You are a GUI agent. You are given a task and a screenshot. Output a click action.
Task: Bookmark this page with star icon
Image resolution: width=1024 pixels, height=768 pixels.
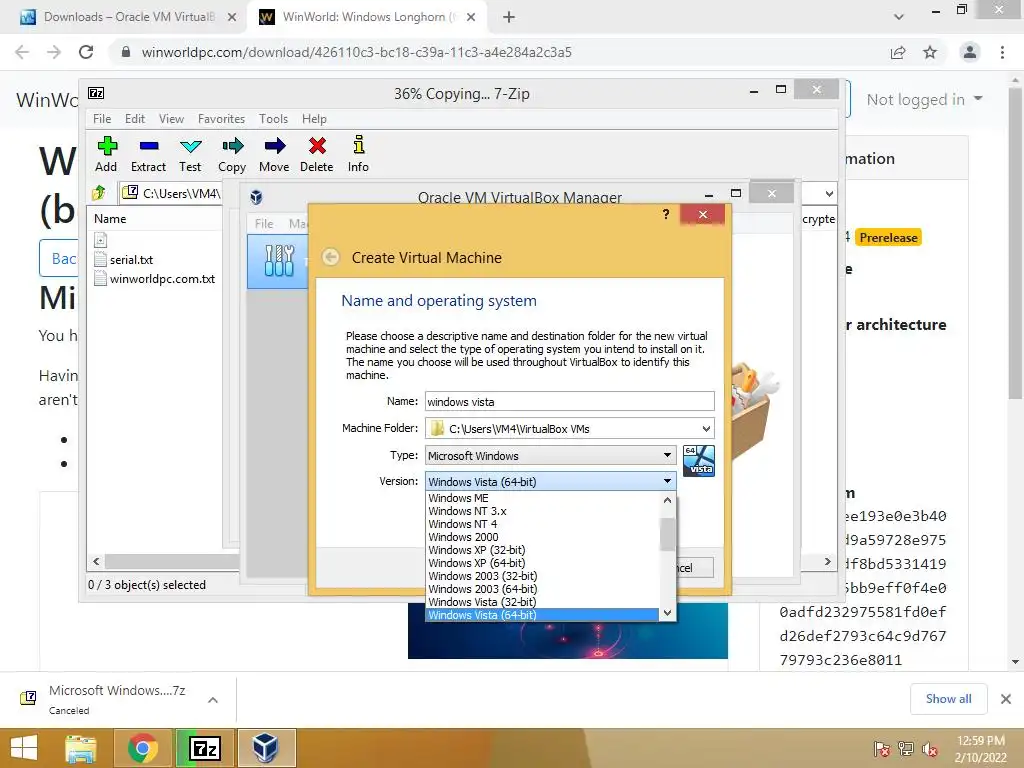930,52
